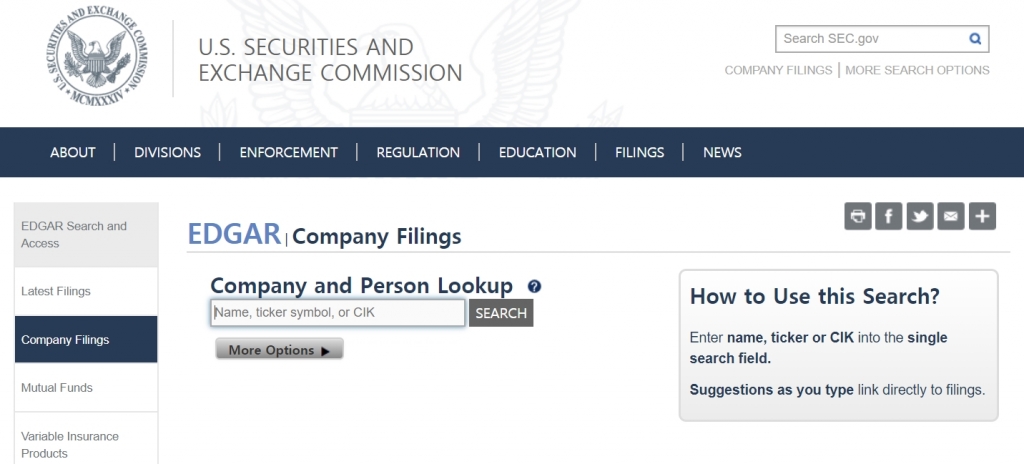Select Latest Filings in the sidebar
1024x464 pixels.
pos(56,291)
